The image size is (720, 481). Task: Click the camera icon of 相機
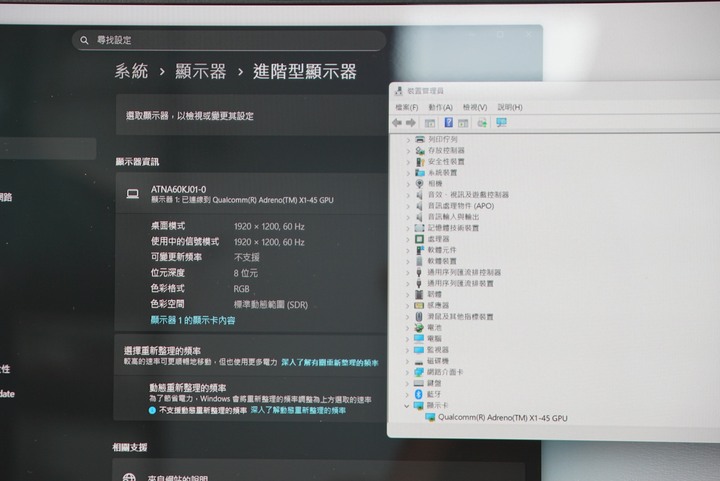(420, 184)
